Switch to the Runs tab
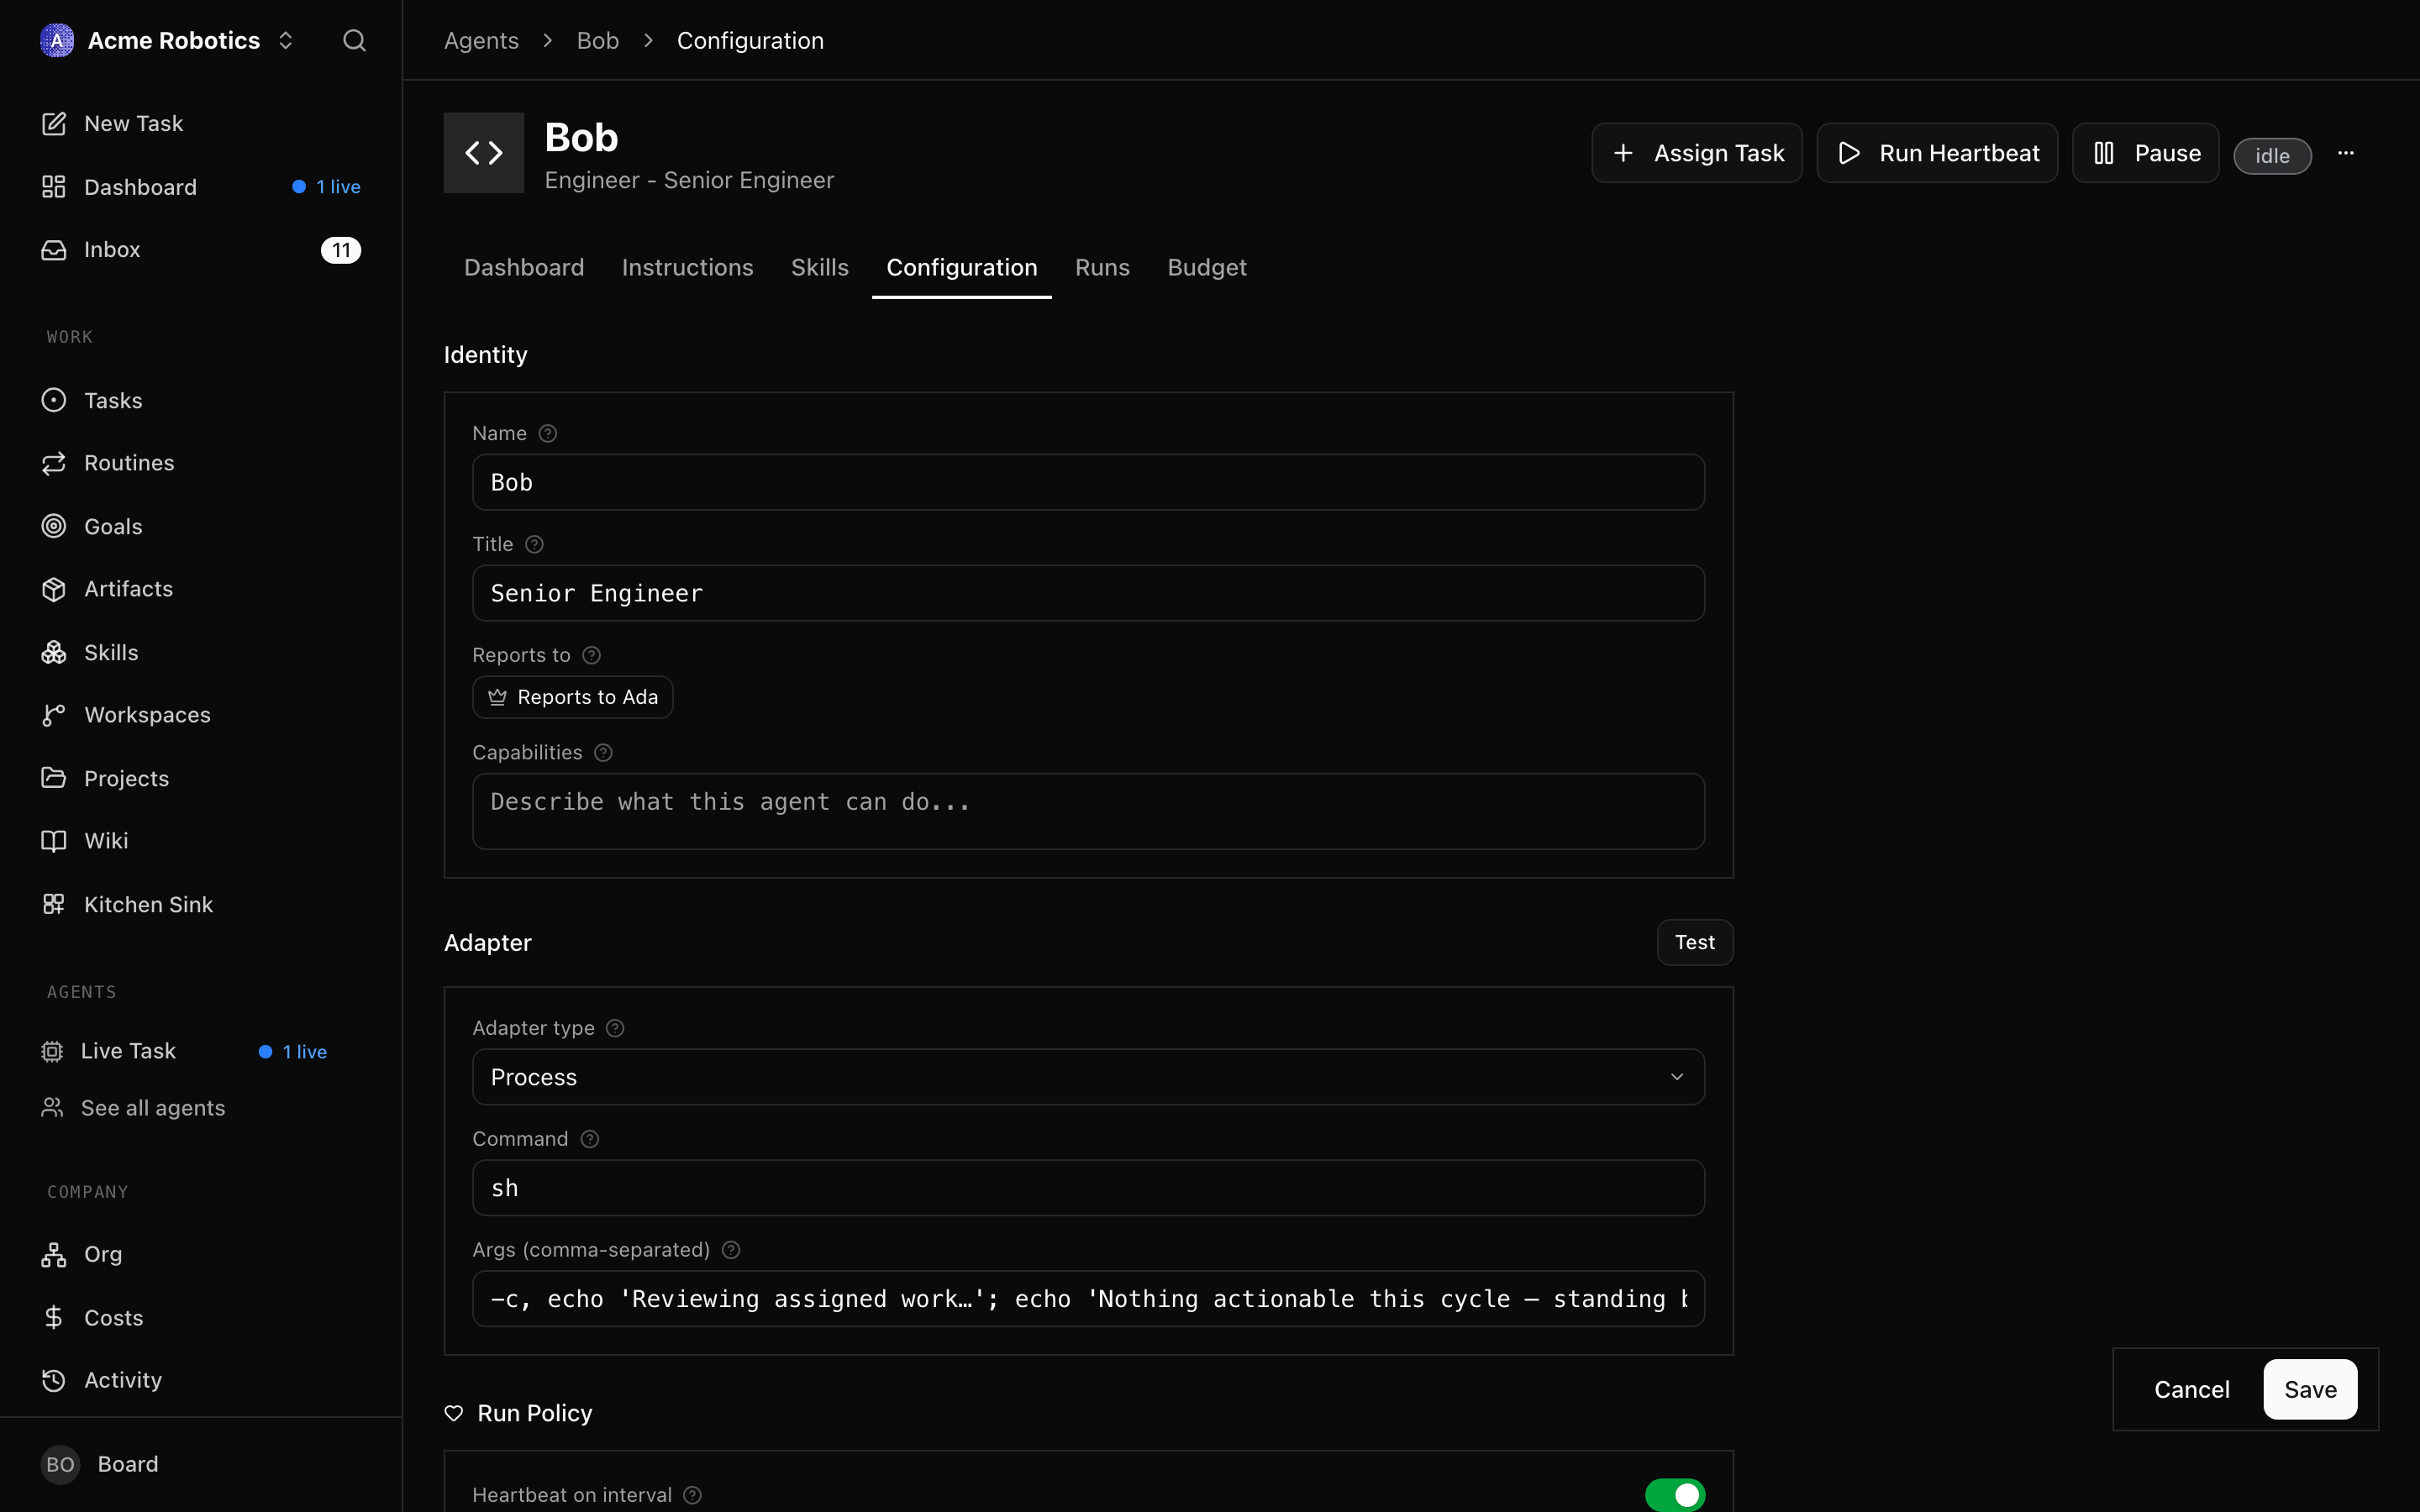Image resolution: width=2420 pixels, height=1512 pixels. (1102, 267)
